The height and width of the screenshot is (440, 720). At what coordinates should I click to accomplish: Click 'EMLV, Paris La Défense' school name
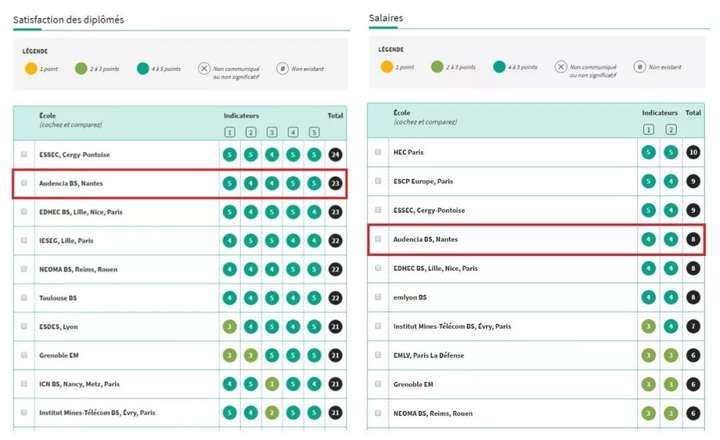tap(428, 355)
